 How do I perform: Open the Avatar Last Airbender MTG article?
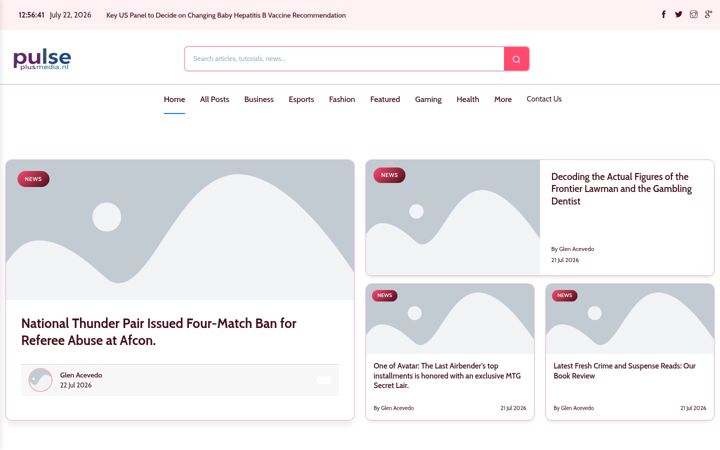click(447, 376)
